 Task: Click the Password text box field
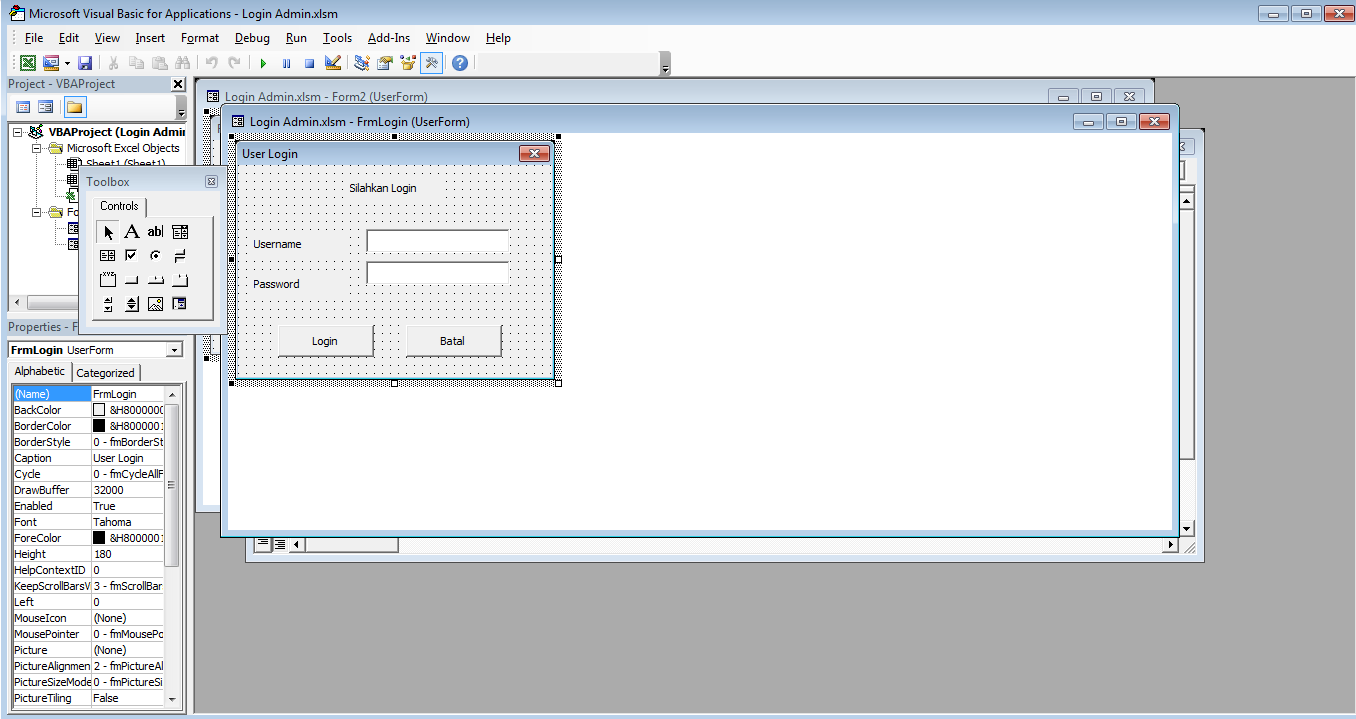(438, 273)
